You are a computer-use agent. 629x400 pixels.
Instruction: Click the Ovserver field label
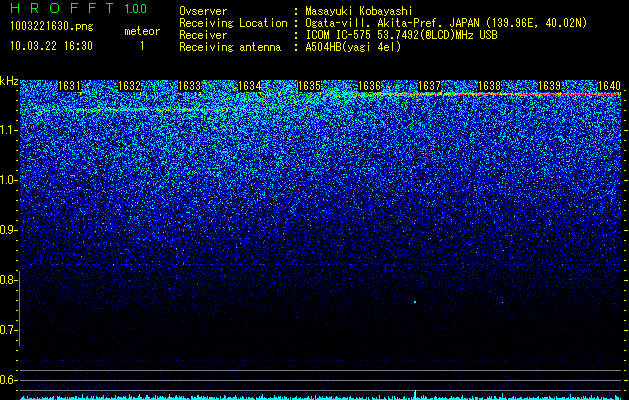(203, 11)
